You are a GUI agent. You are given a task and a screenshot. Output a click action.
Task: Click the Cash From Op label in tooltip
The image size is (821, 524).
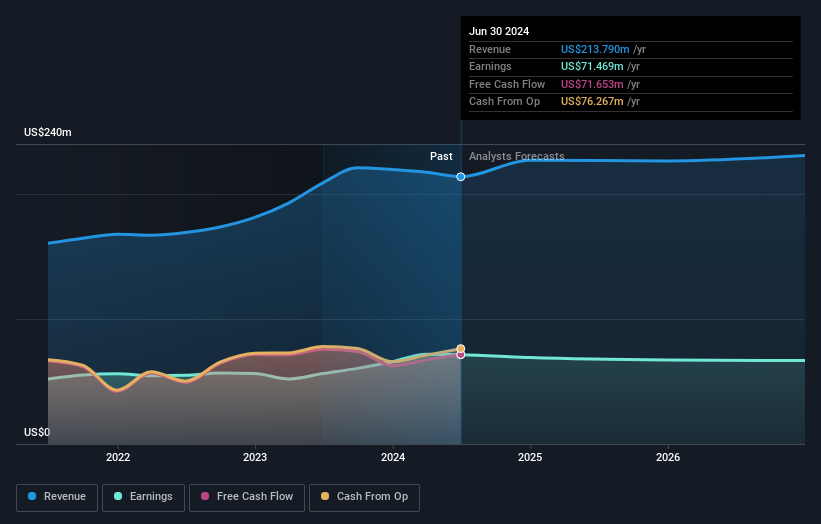point(504,102)
